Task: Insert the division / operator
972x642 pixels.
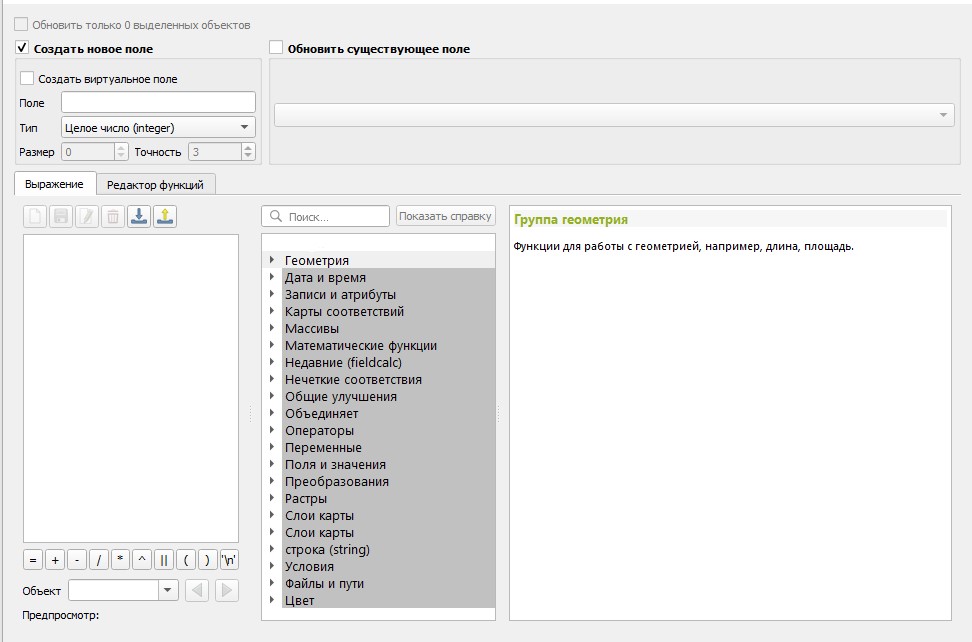Action: pos(99,560)
